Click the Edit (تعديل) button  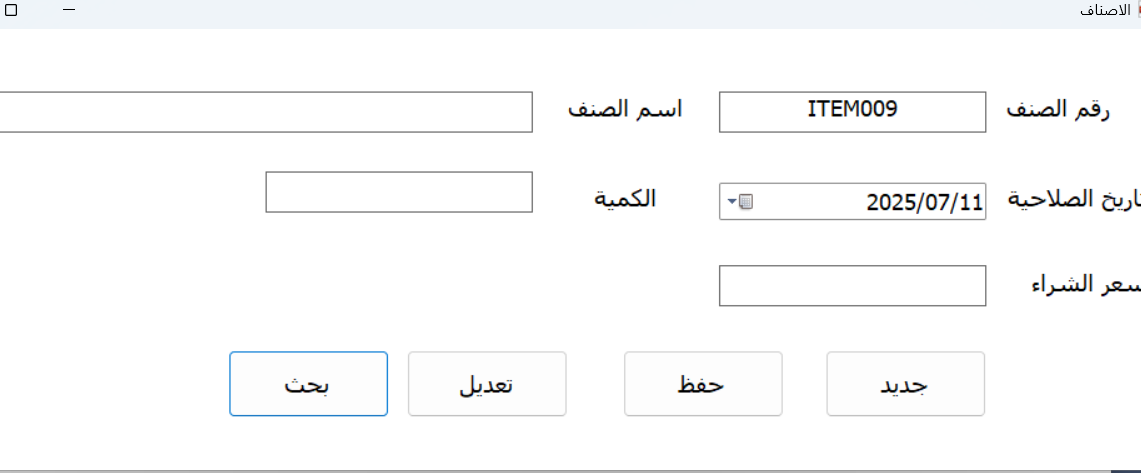pos(487,384)
